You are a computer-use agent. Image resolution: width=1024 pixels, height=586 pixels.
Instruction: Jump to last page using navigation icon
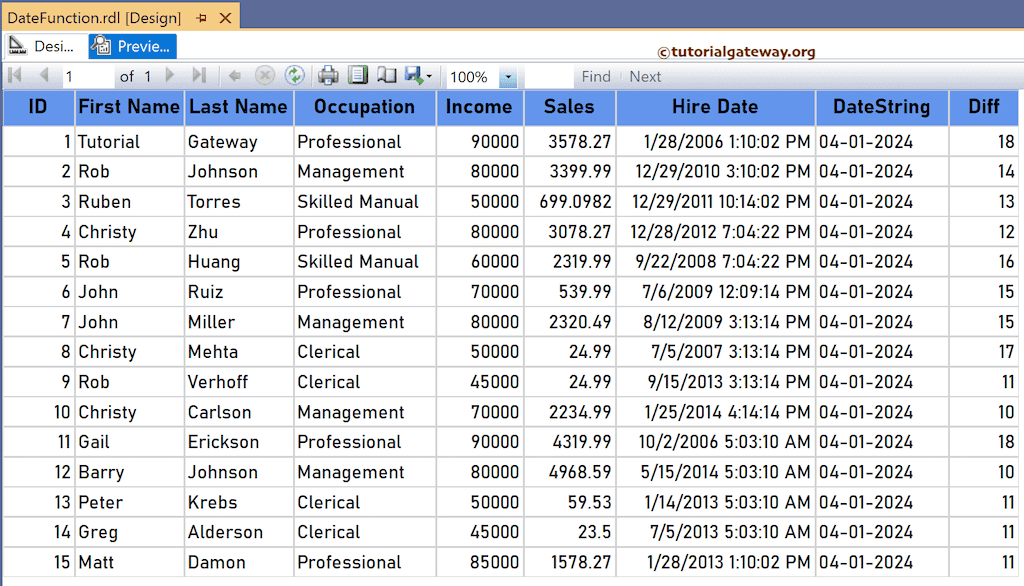pos(198,75)
